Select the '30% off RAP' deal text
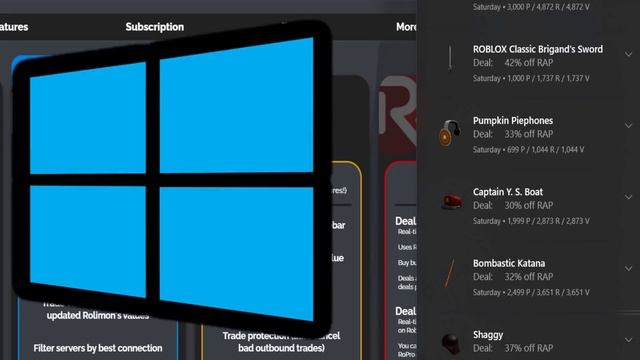 tap(529, 206)
